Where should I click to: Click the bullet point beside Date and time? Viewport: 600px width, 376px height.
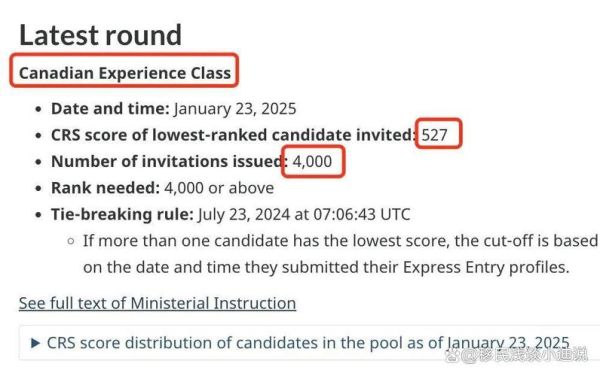(x=38, y=109)
